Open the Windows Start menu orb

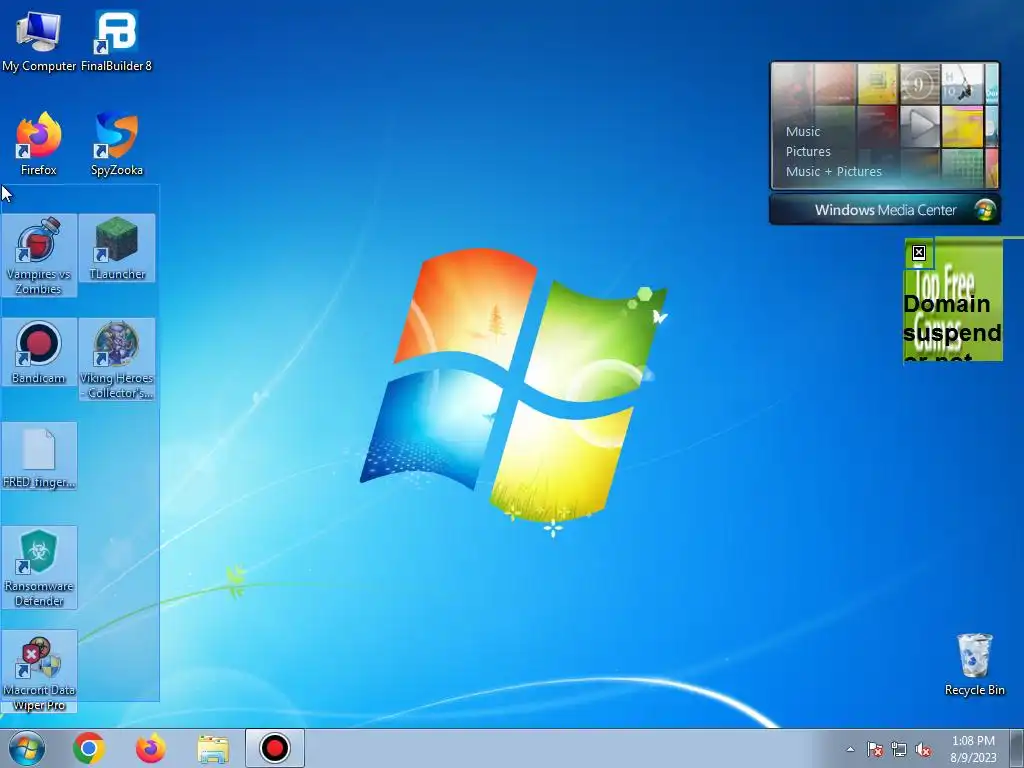pyautogui.click(x=27, y=748)
